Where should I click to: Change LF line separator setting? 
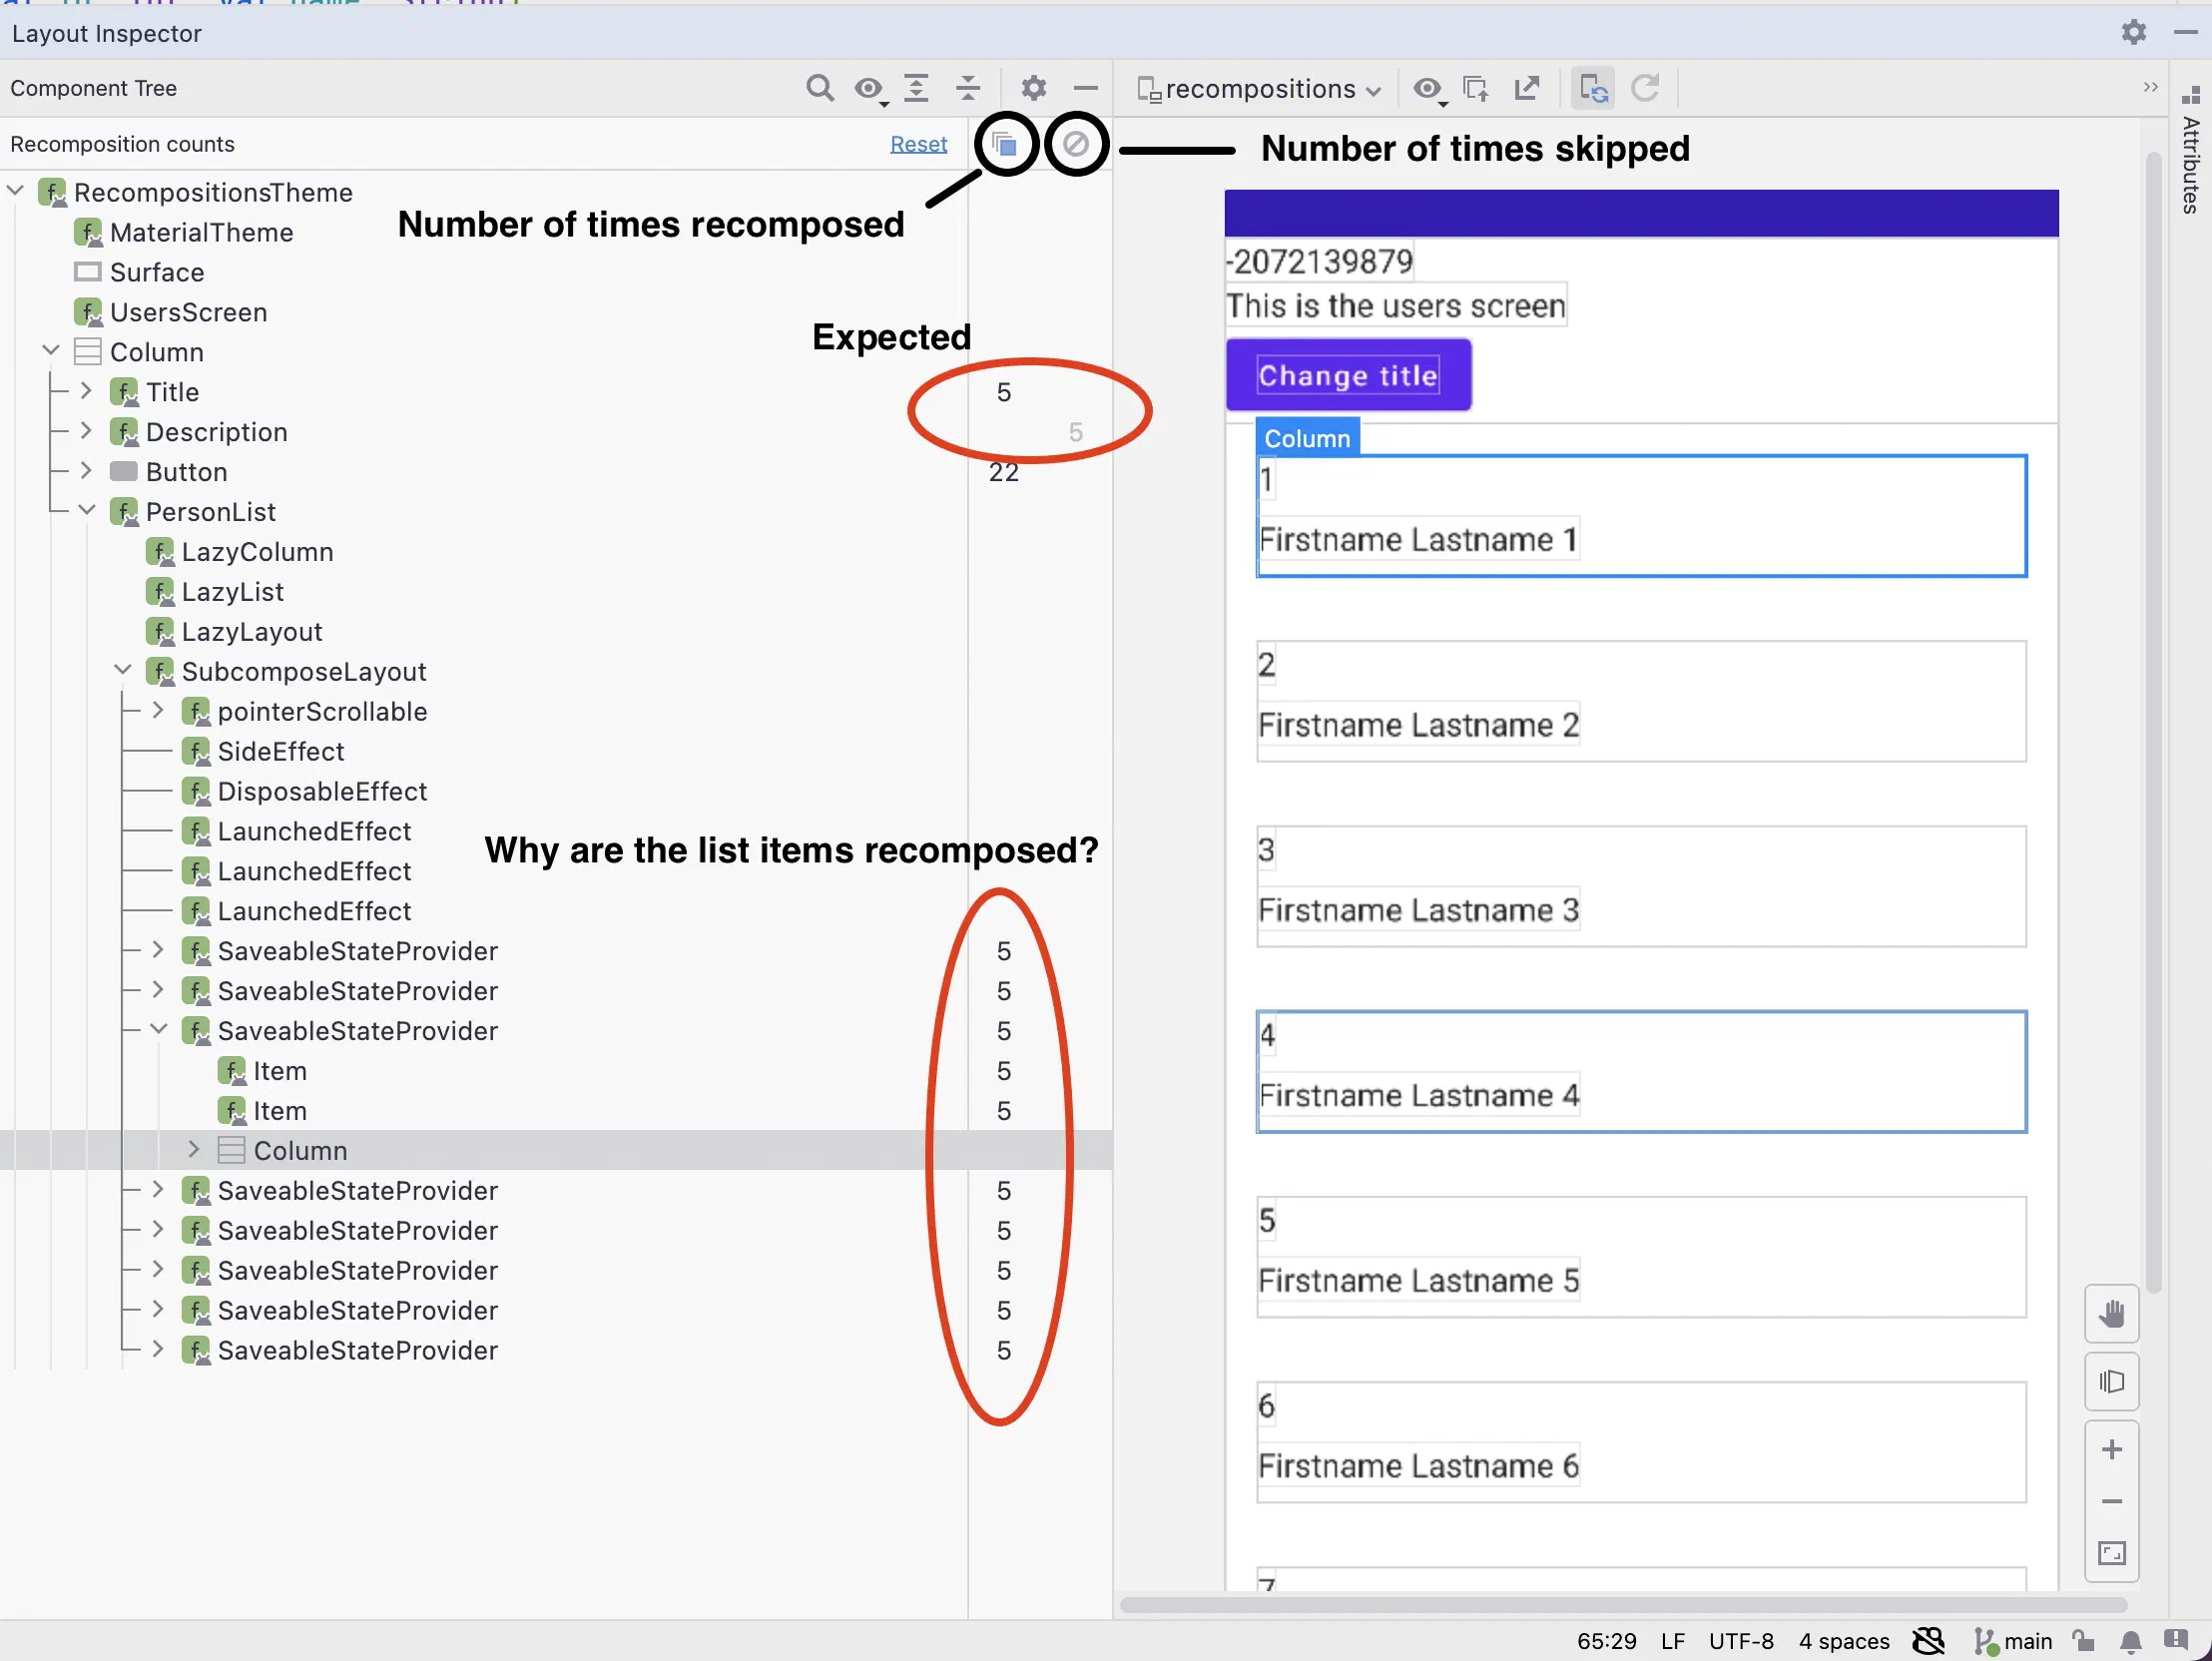[1673, 1641]
